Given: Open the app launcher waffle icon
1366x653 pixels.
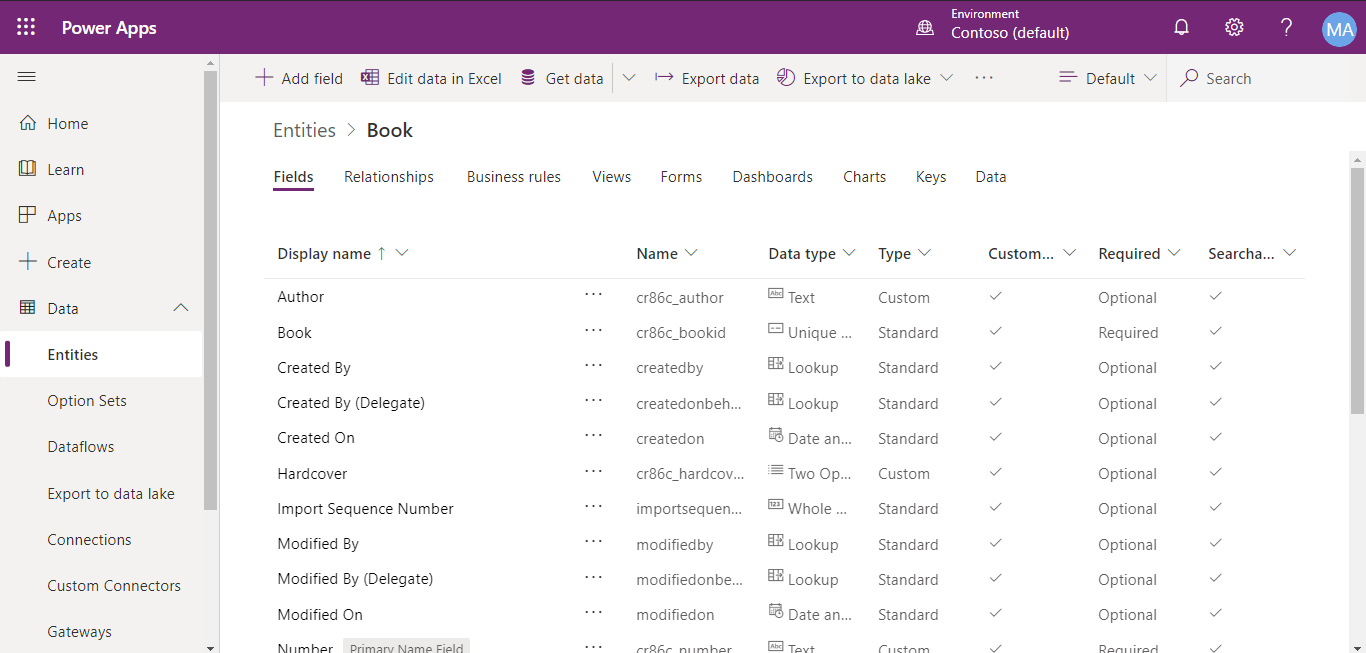Looking at the screenshot, I should (x=26, y=27).
